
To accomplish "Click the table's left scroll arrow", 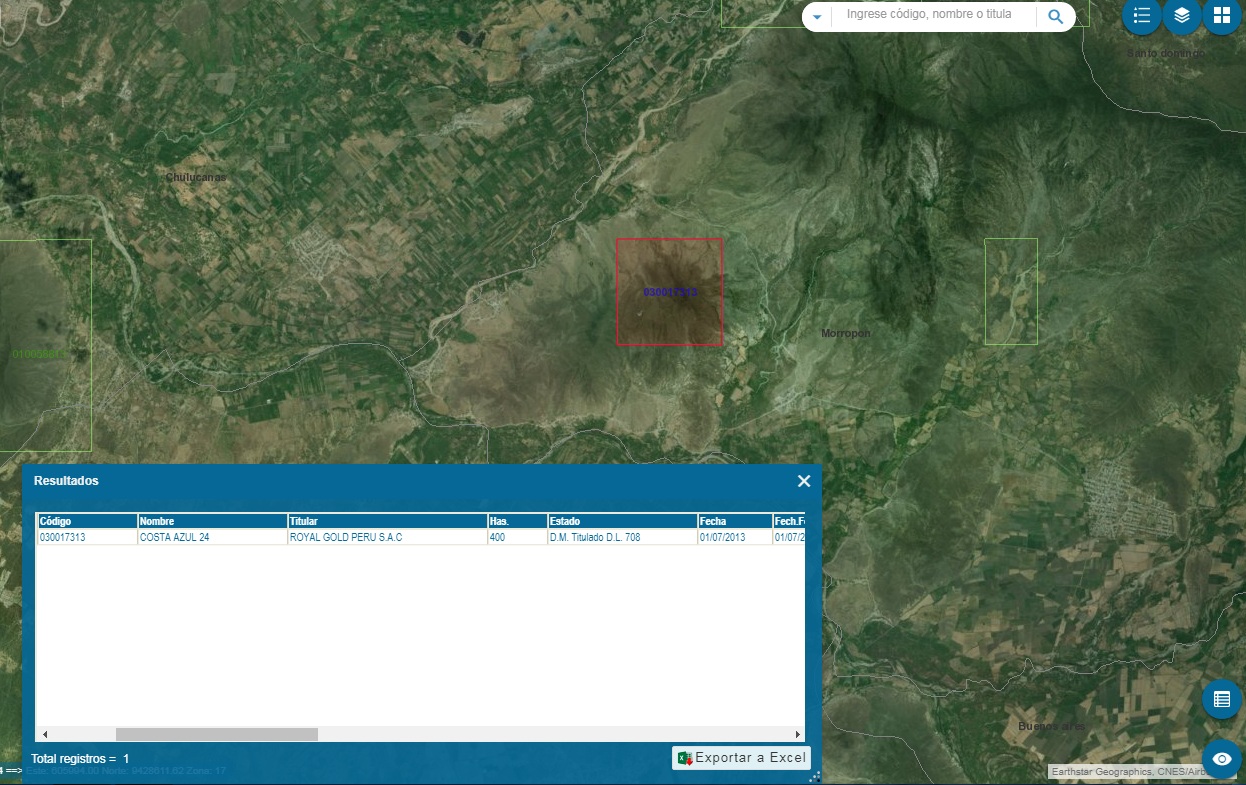I will tap(44, 734).
